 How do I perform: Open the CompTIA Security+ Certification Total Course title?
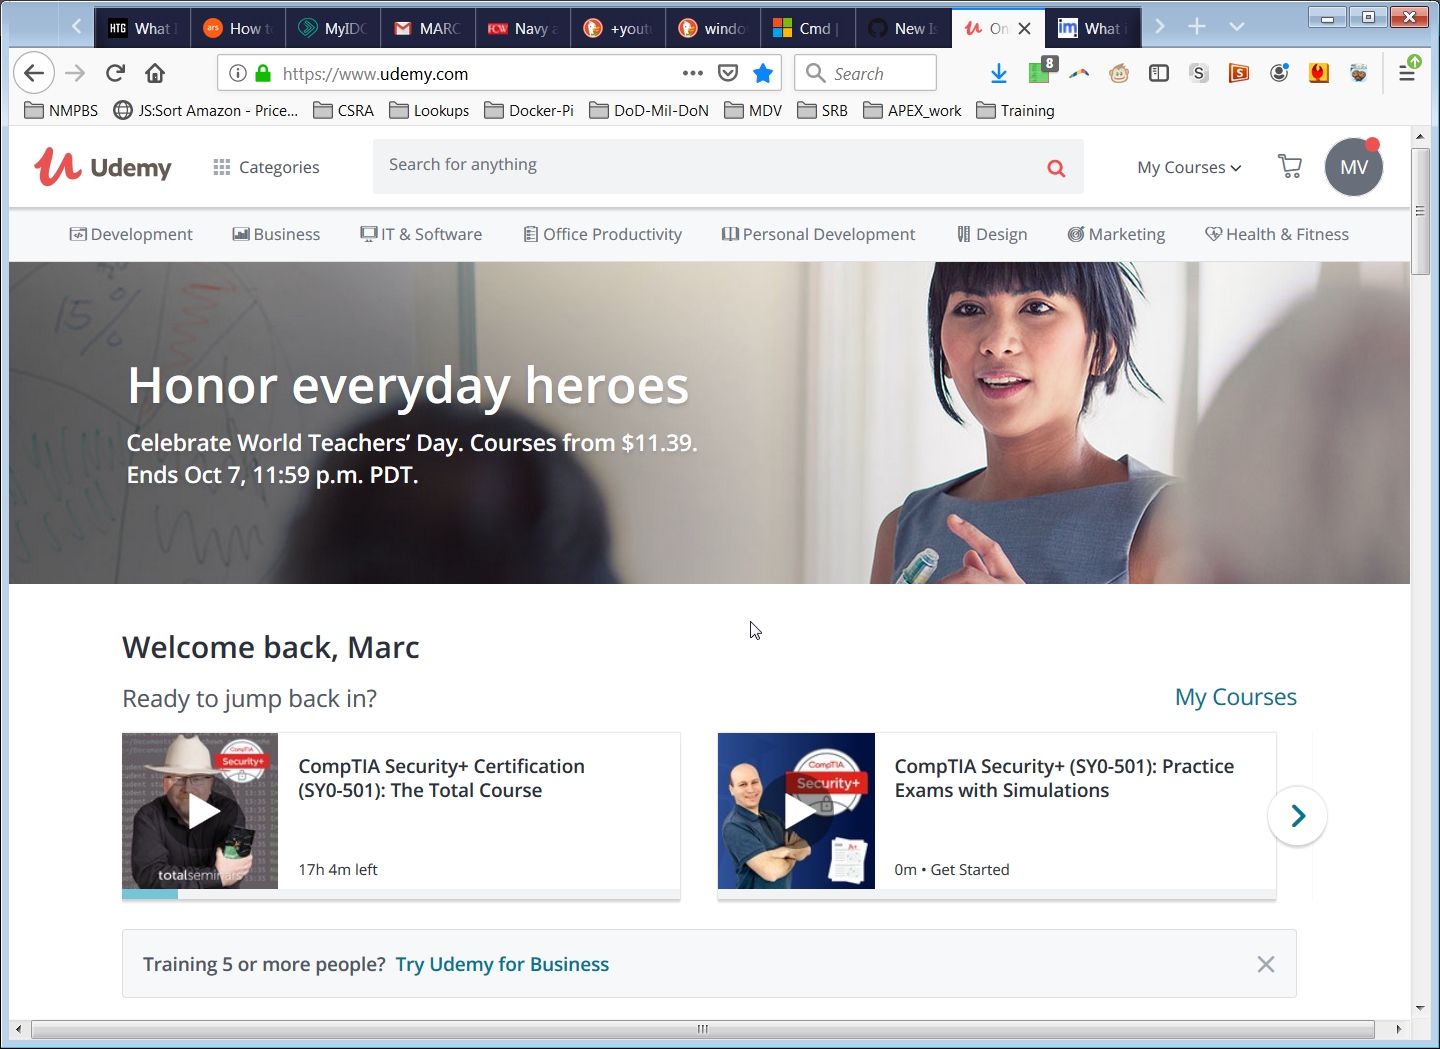click(x=441, y=778)
